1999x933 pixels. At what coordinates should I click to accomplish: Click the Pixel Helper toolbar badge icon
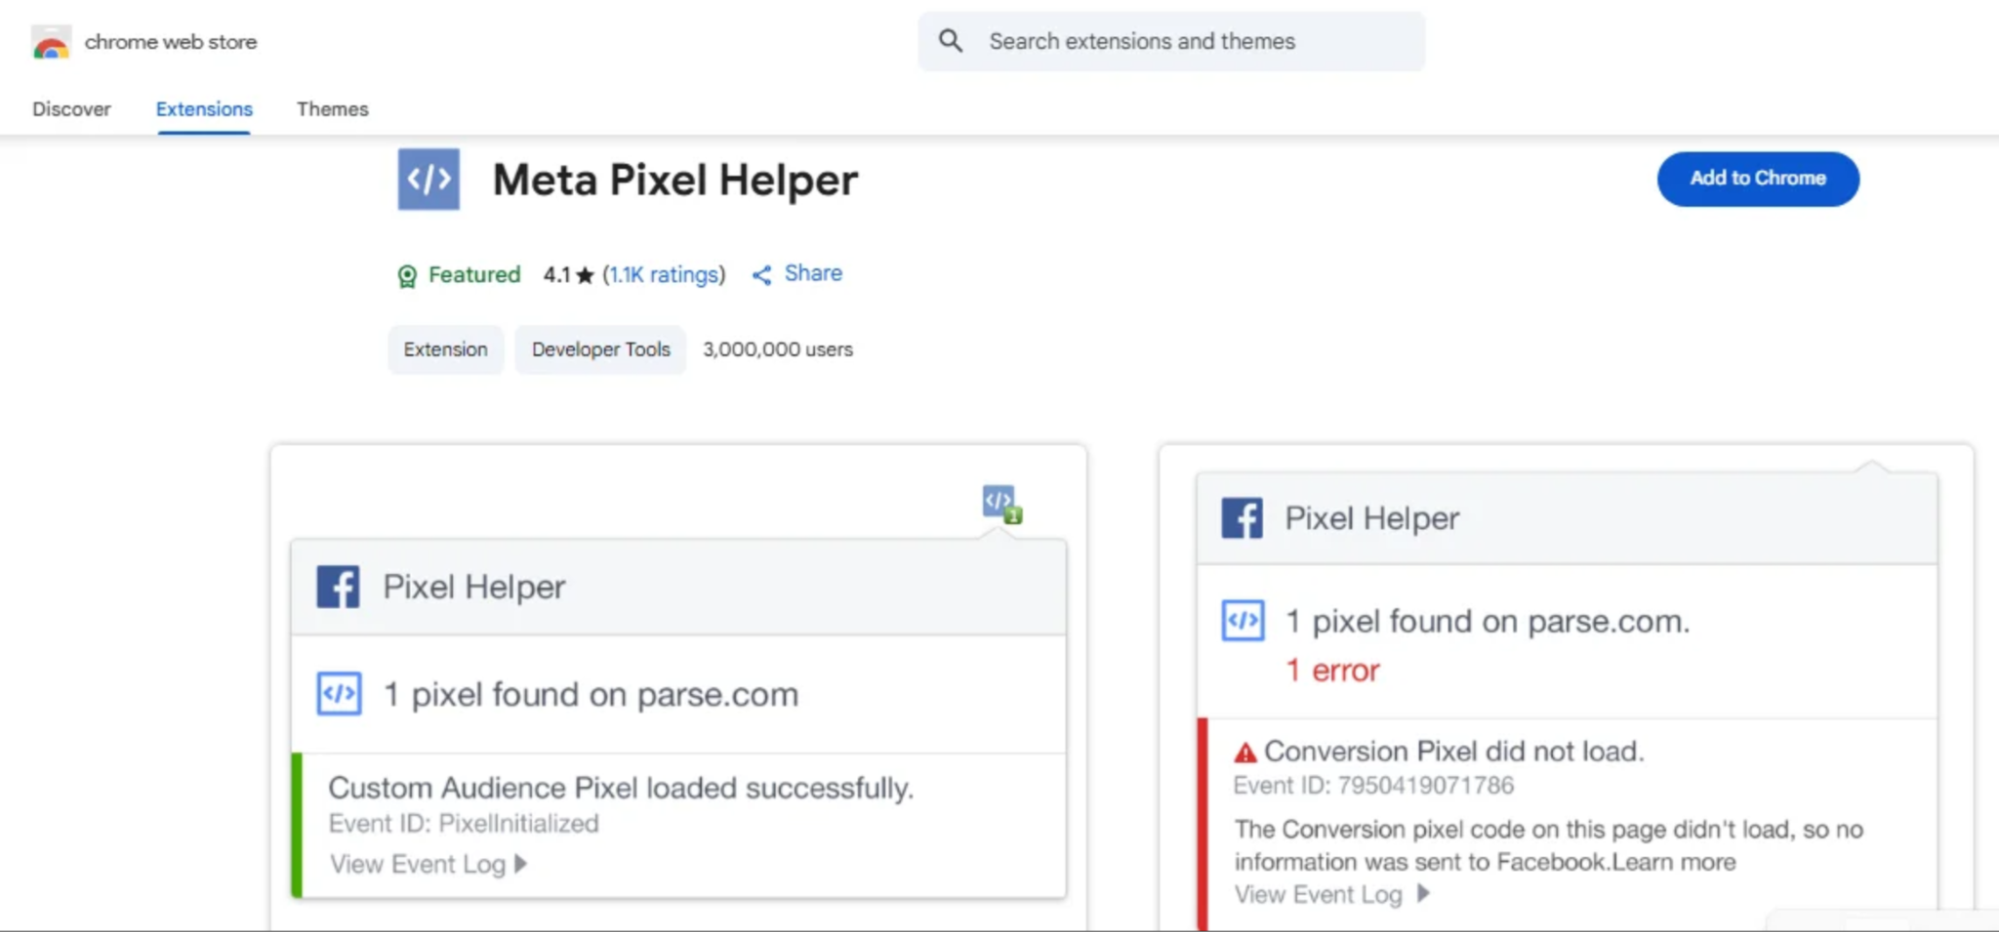coord(1001,504)
